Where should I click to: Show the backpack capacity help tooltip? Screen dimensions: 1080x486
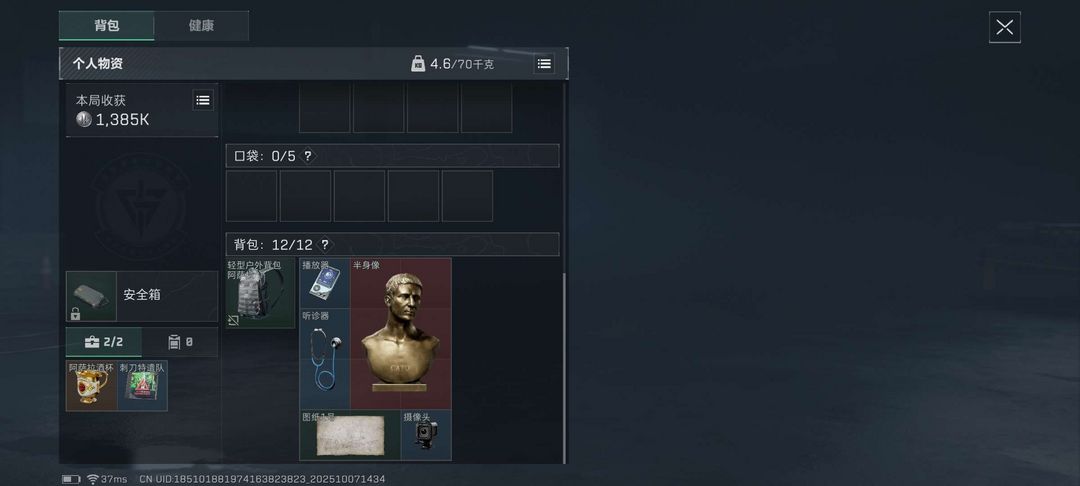(x=324, y=245)
